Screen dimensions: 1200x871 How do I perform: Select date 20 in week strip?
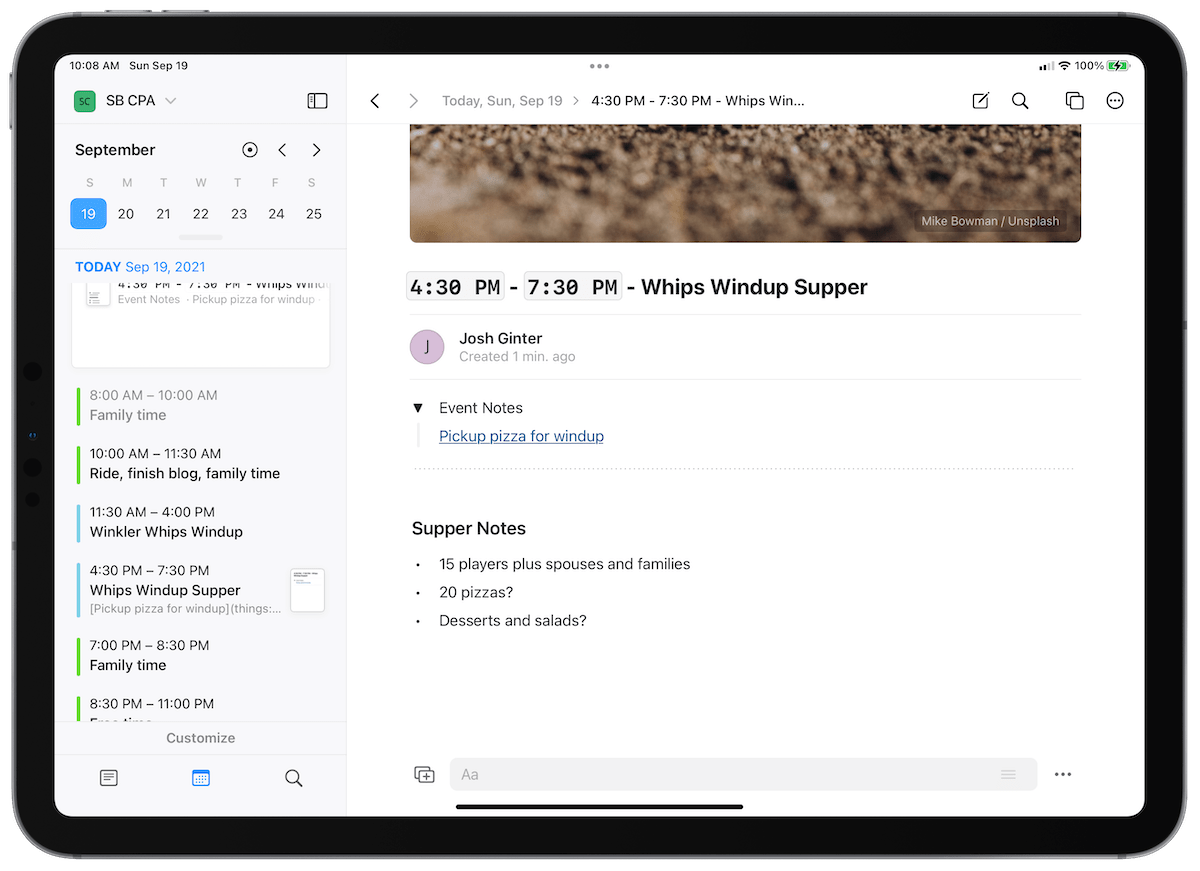pos(126,213)
